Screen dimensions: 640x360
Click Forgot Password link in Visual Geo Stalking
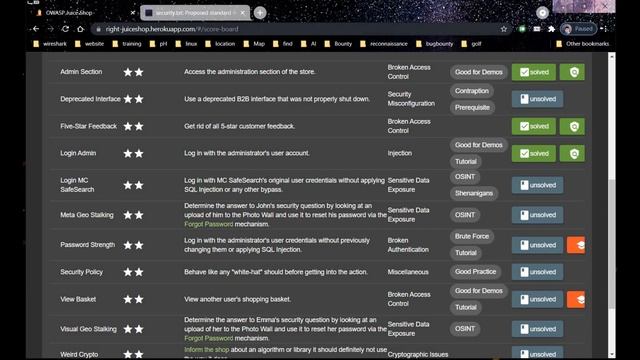click(209, 338)
